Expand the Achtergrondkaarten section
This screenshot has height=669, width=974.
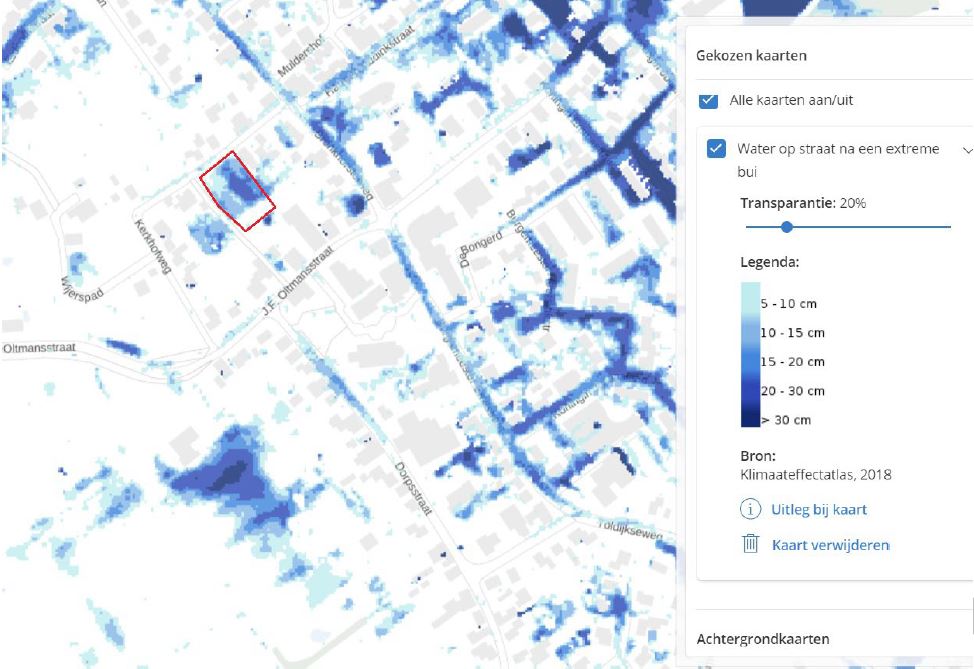click(762, 639)
